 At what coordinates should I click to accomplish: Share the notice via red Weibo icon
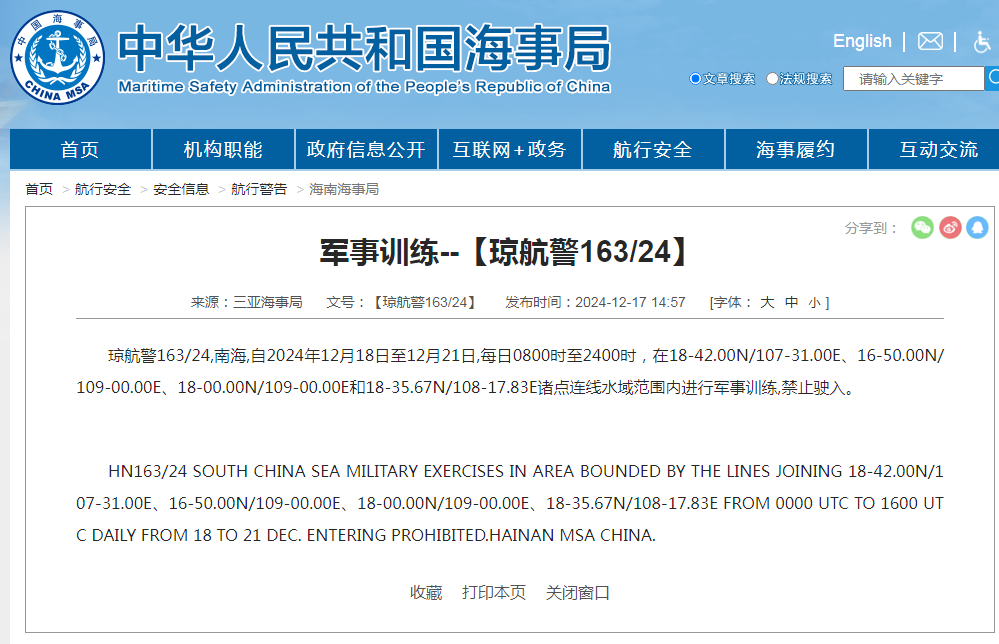tap(950, 228)
